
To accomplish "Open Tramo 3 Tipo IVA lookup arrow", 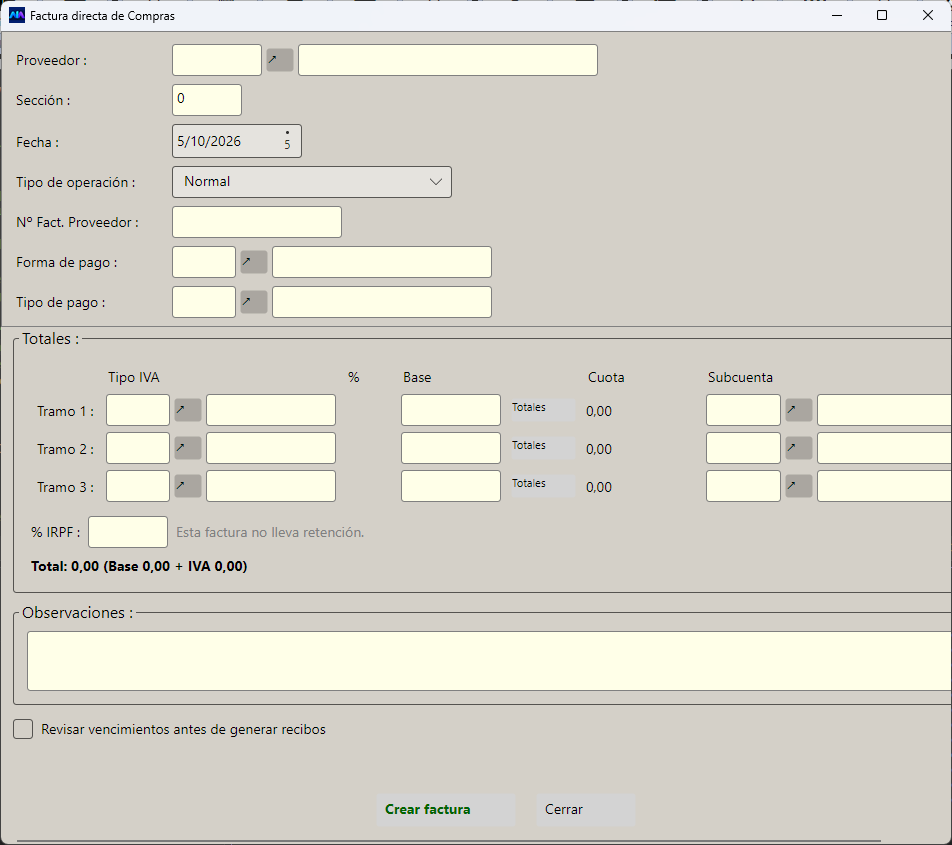I will click(x=188, y=486).
